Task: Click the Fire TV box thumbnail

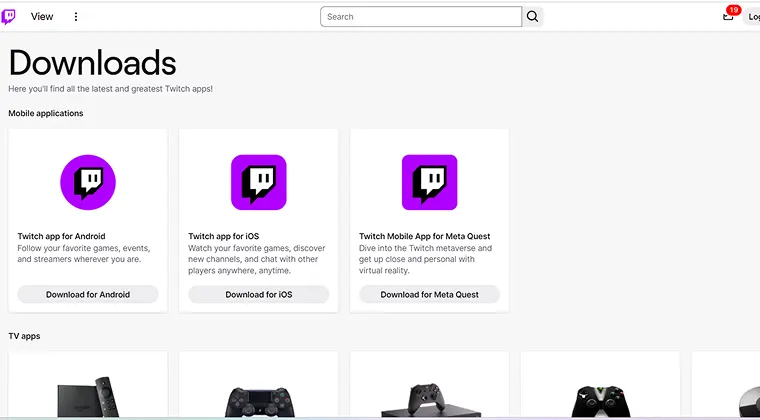Action: 88,396
